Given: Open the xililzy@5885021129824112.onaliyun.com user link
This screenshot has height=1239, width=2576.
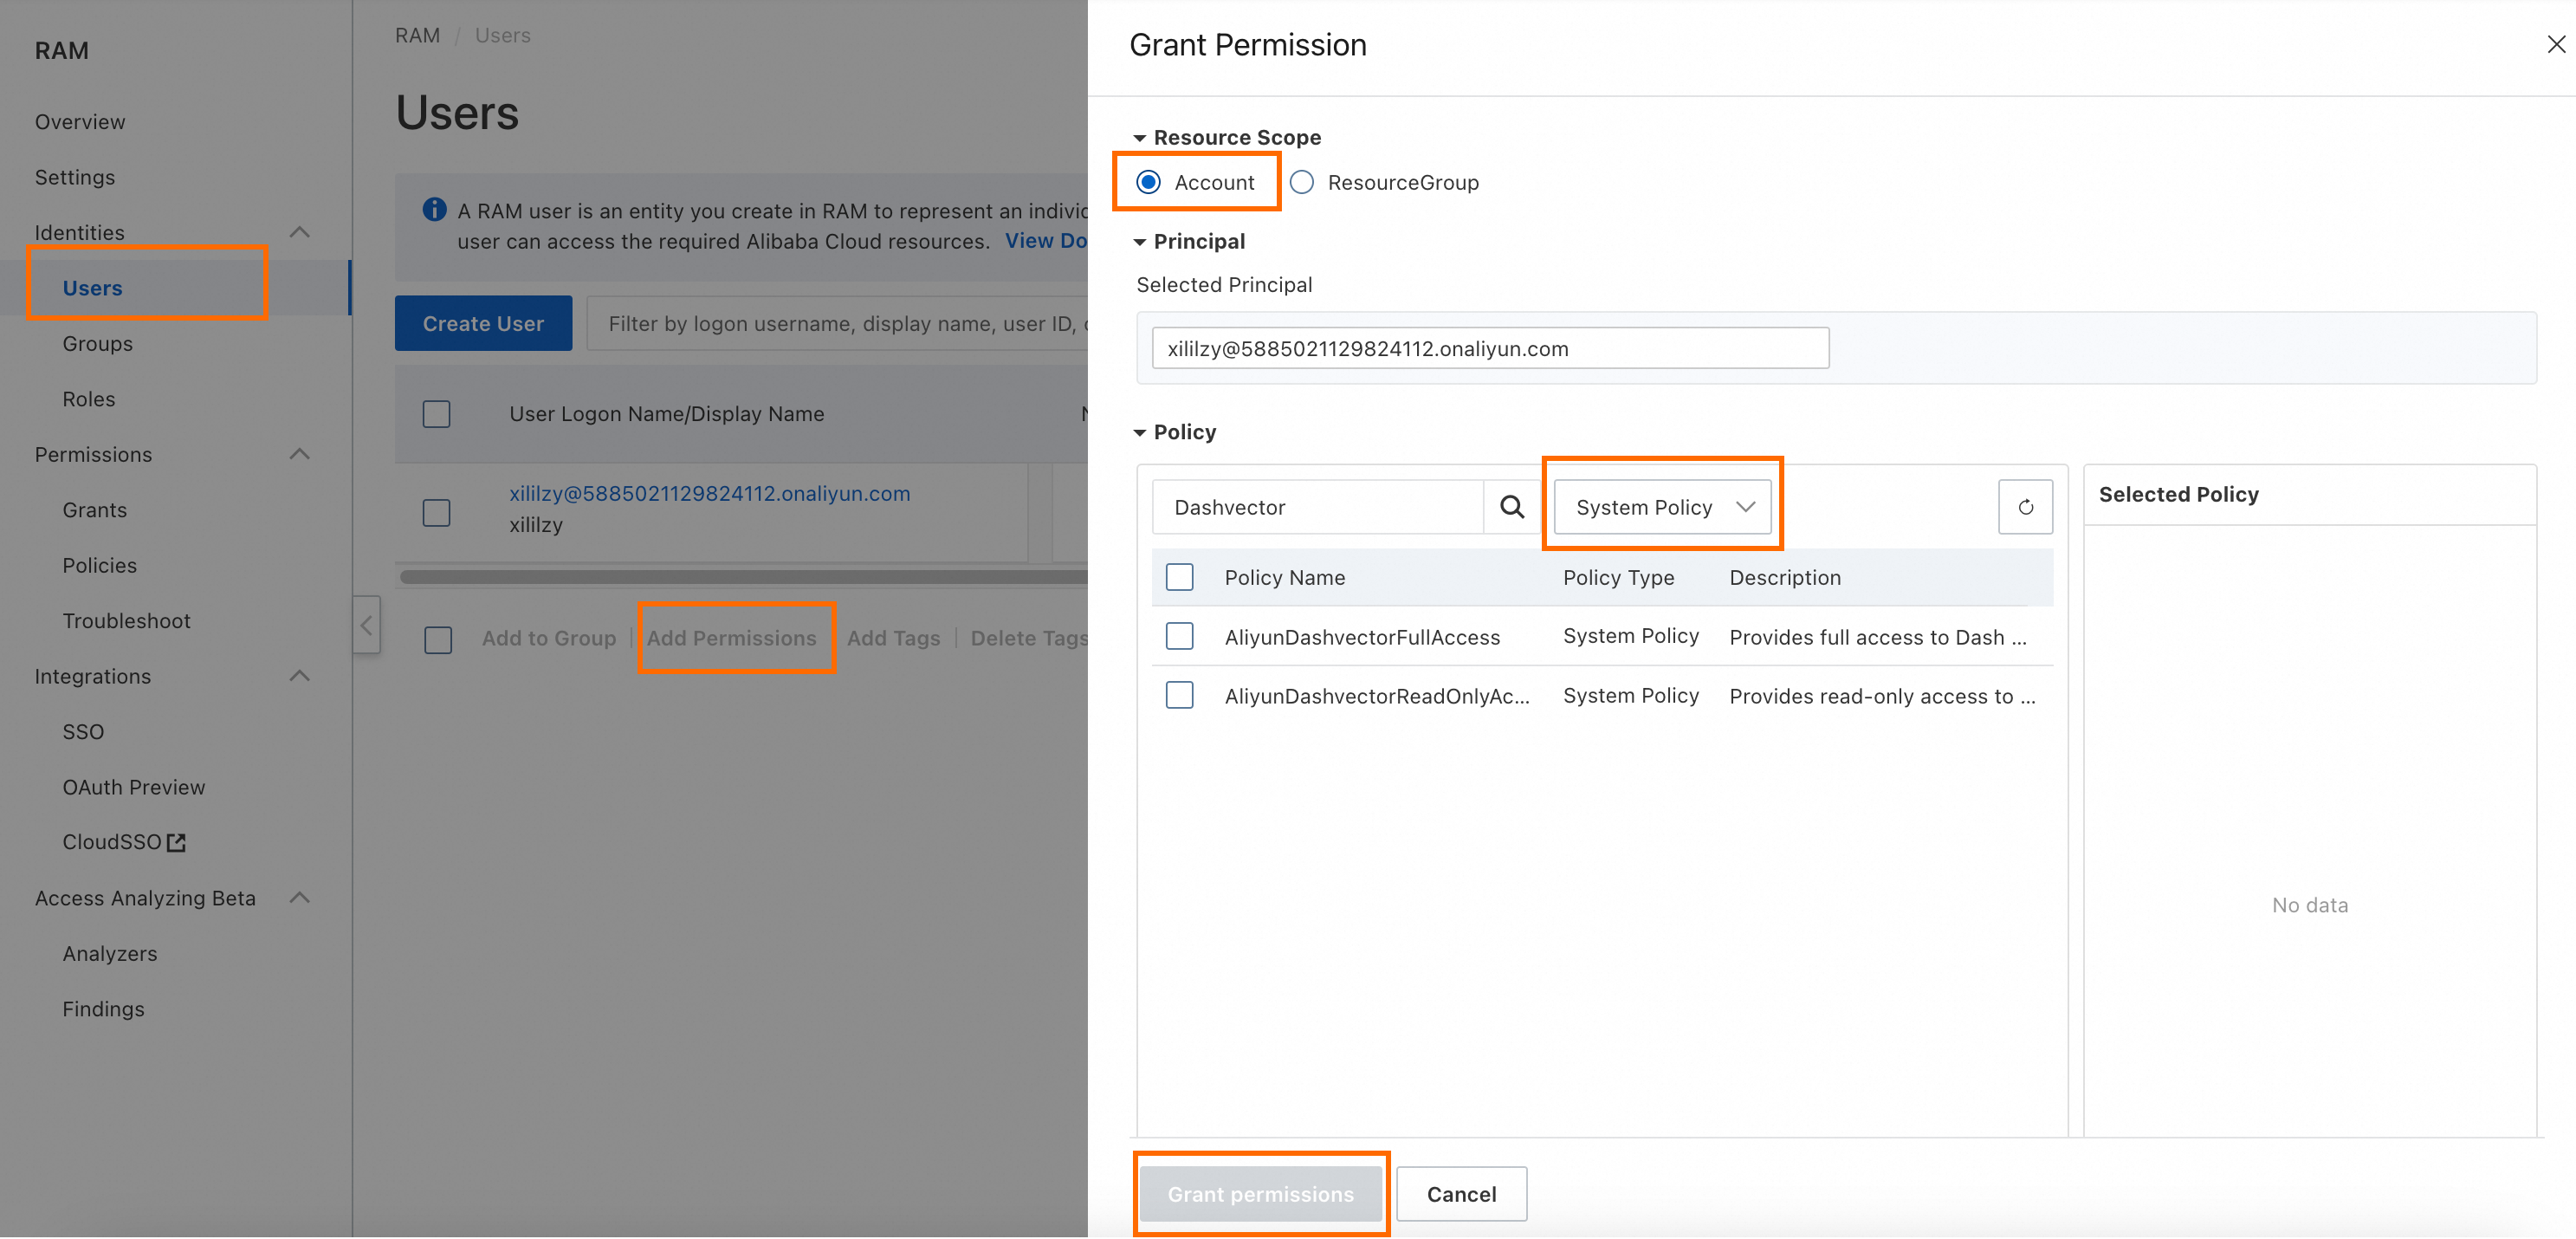Looking at the screenshot, I should pos(709,493).
